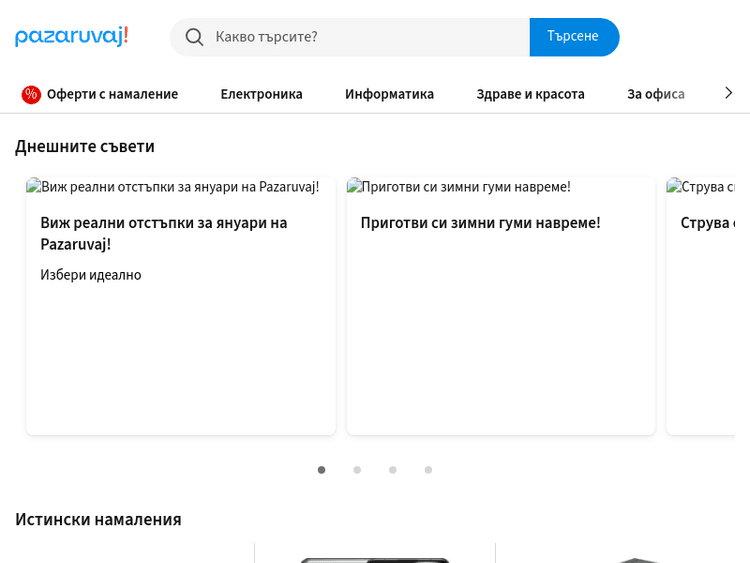
Task: Select the third carousel dot
Action: [393, 470]
